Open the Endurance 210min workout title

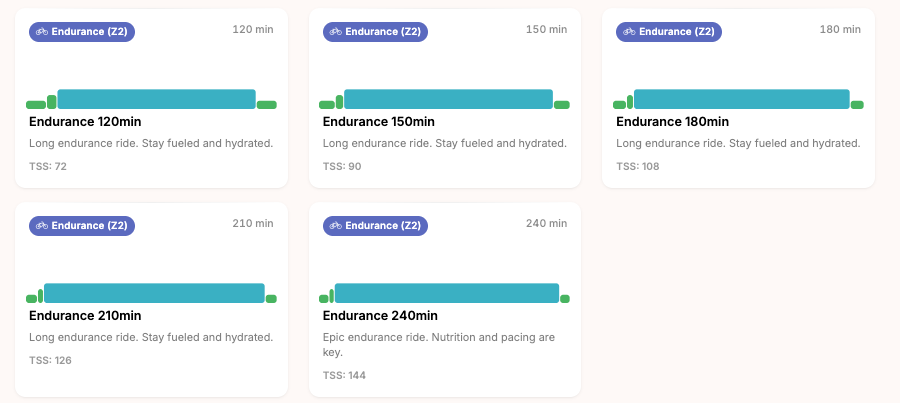(85, 316)
